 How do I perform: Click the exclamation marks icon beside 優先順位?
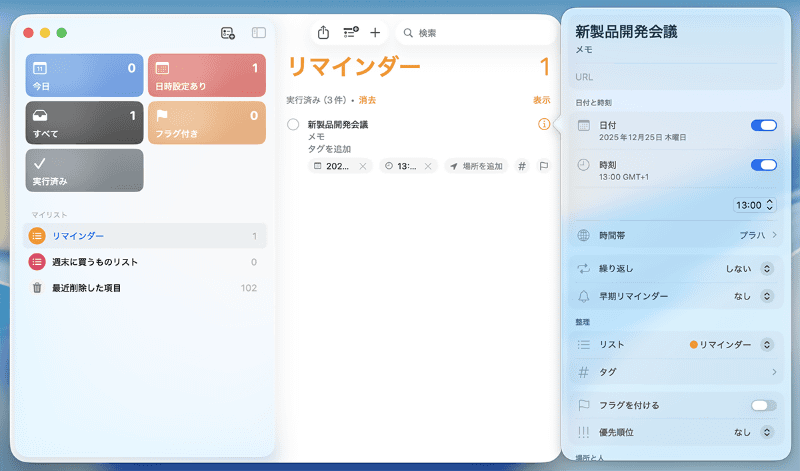(x=583, y=433)
